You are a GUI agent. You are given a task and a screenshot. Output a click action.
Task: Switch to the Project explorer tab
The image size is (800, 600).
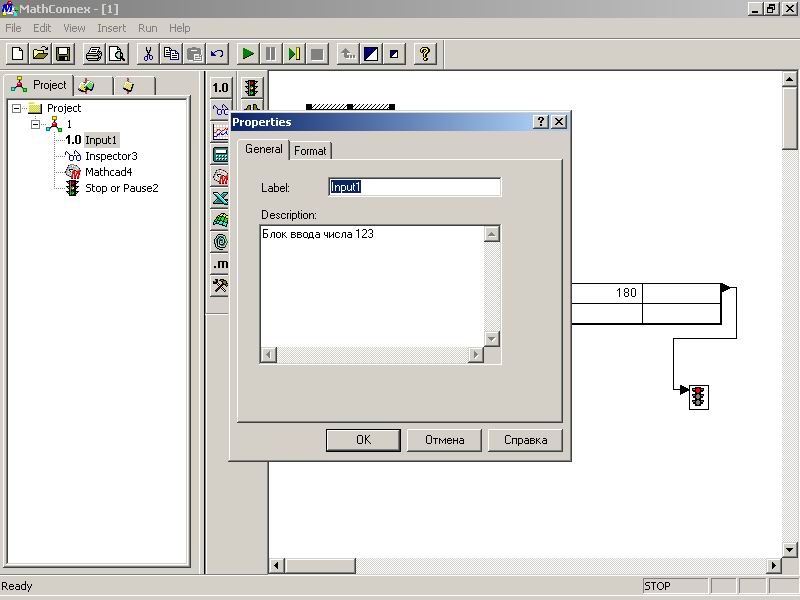tap(39, 85)
